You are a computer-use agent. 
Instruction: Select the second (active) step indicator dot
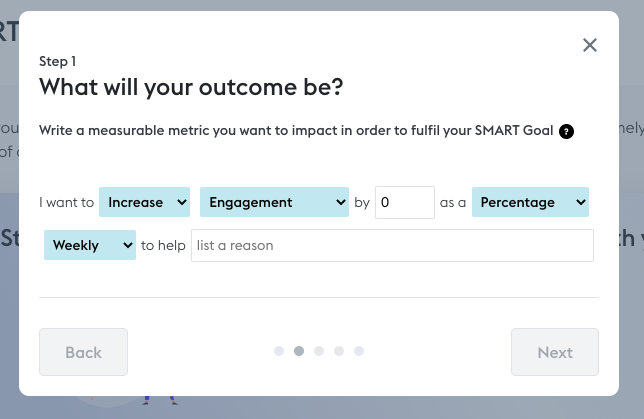[x=299, y=351]
